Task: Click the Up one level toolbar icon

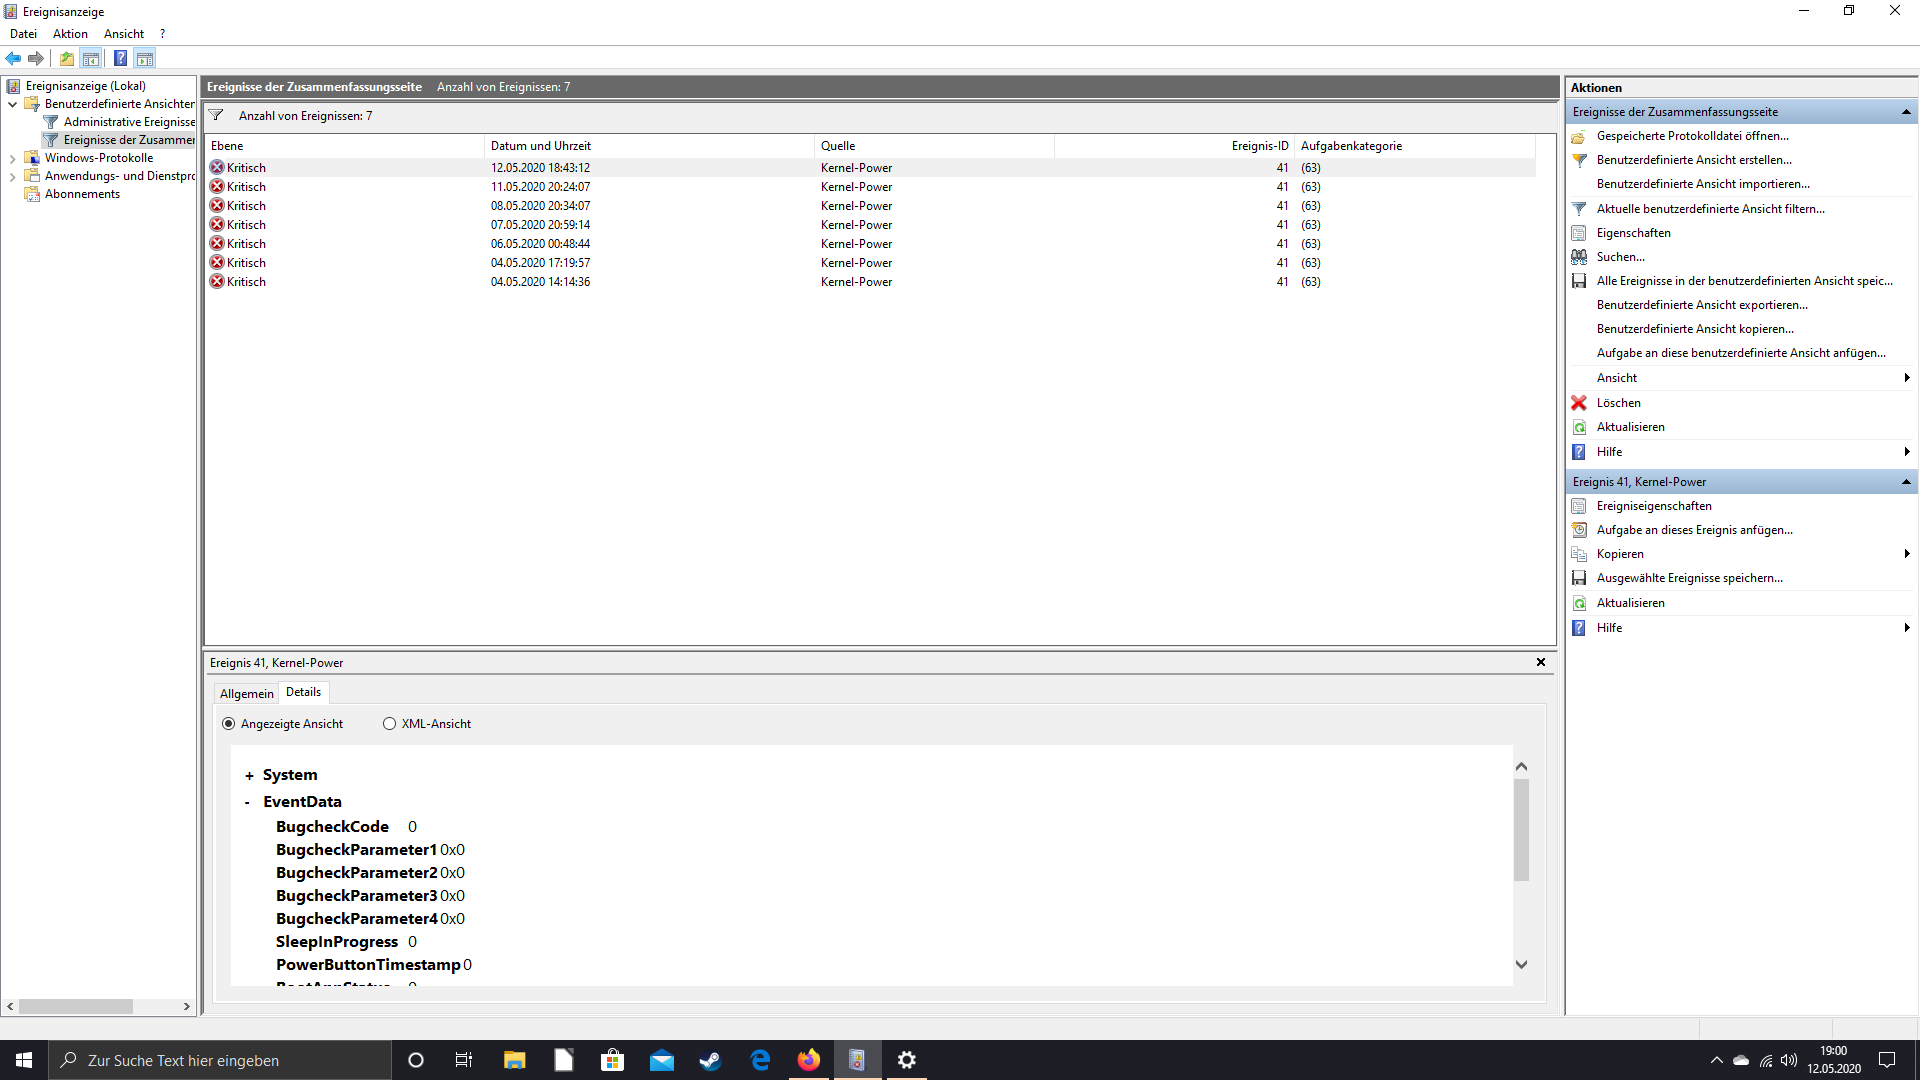Action: (x=67, y=58)
